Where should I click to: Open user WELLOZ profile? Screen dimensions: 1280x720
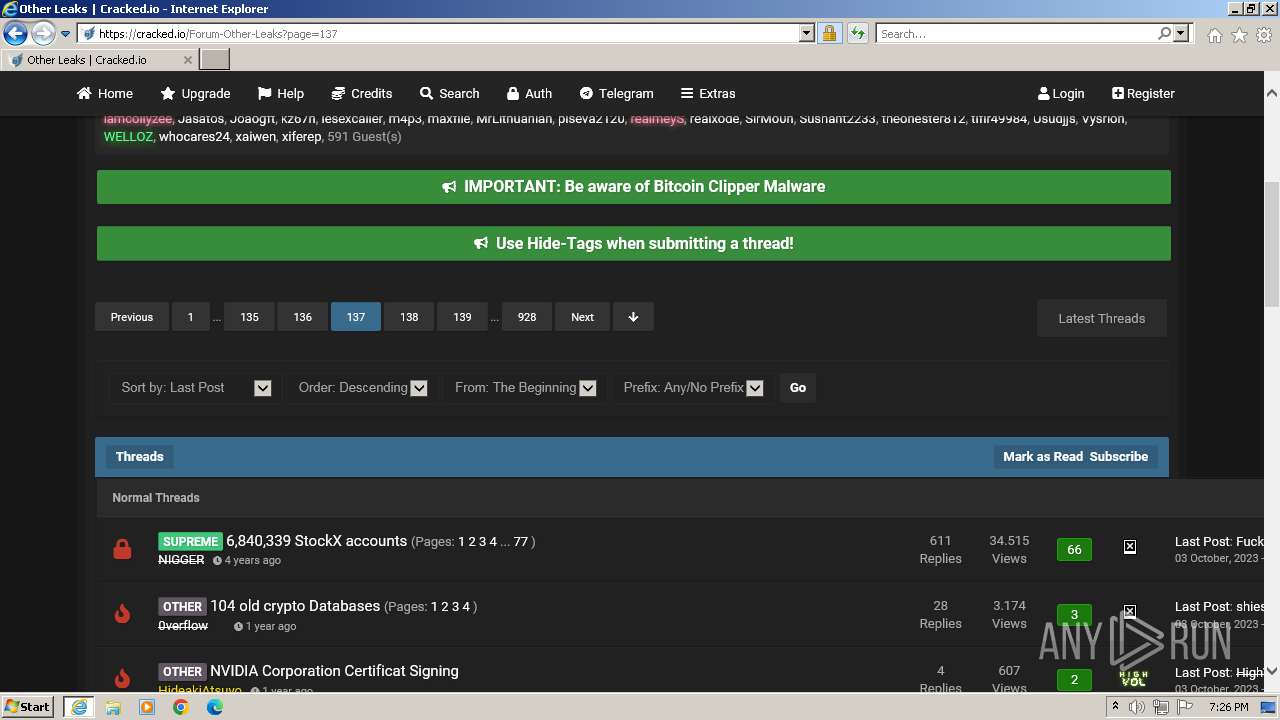point(128,137)
